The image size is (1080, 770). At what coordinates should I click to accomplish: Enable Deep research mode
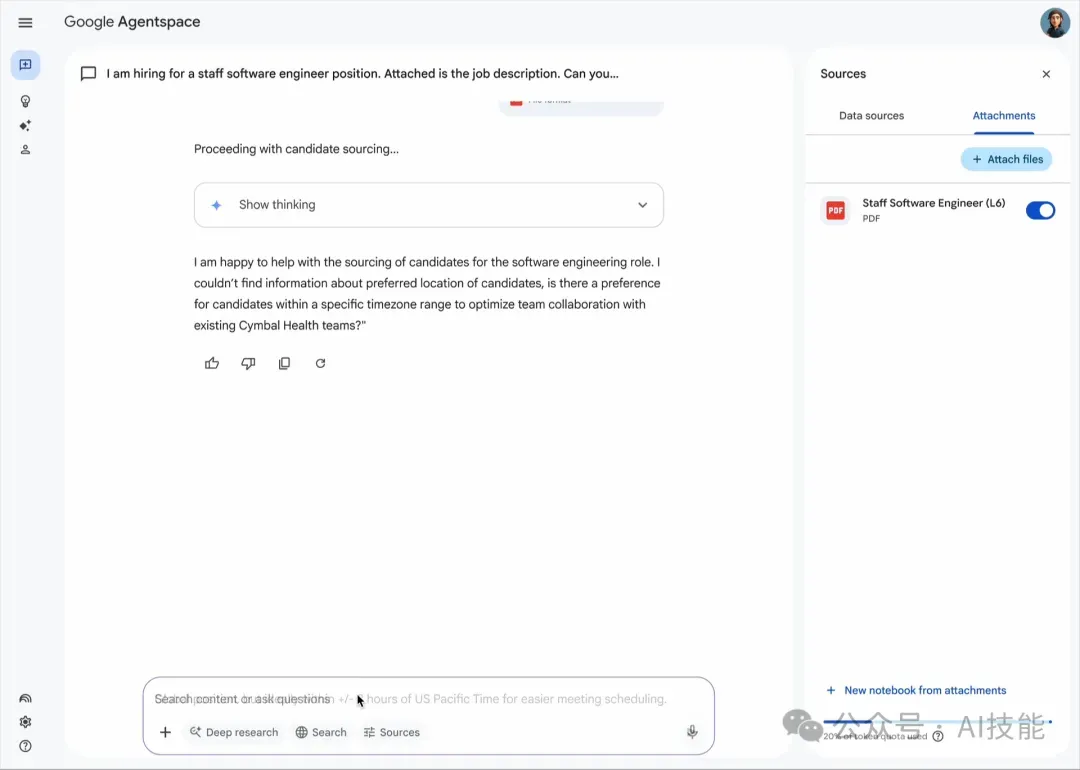(234, 732)
